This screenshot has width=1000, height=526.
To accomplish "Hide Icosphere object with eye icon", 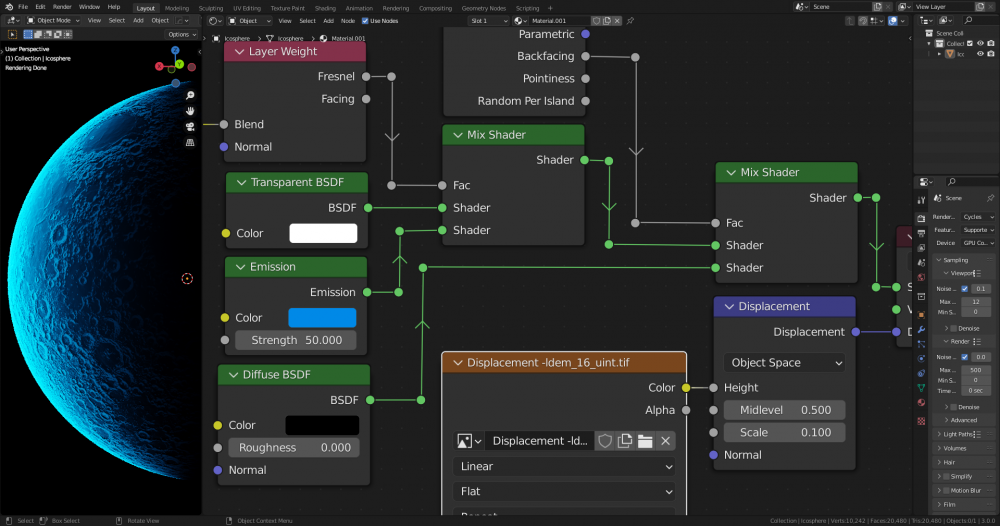I will [980, 54].
